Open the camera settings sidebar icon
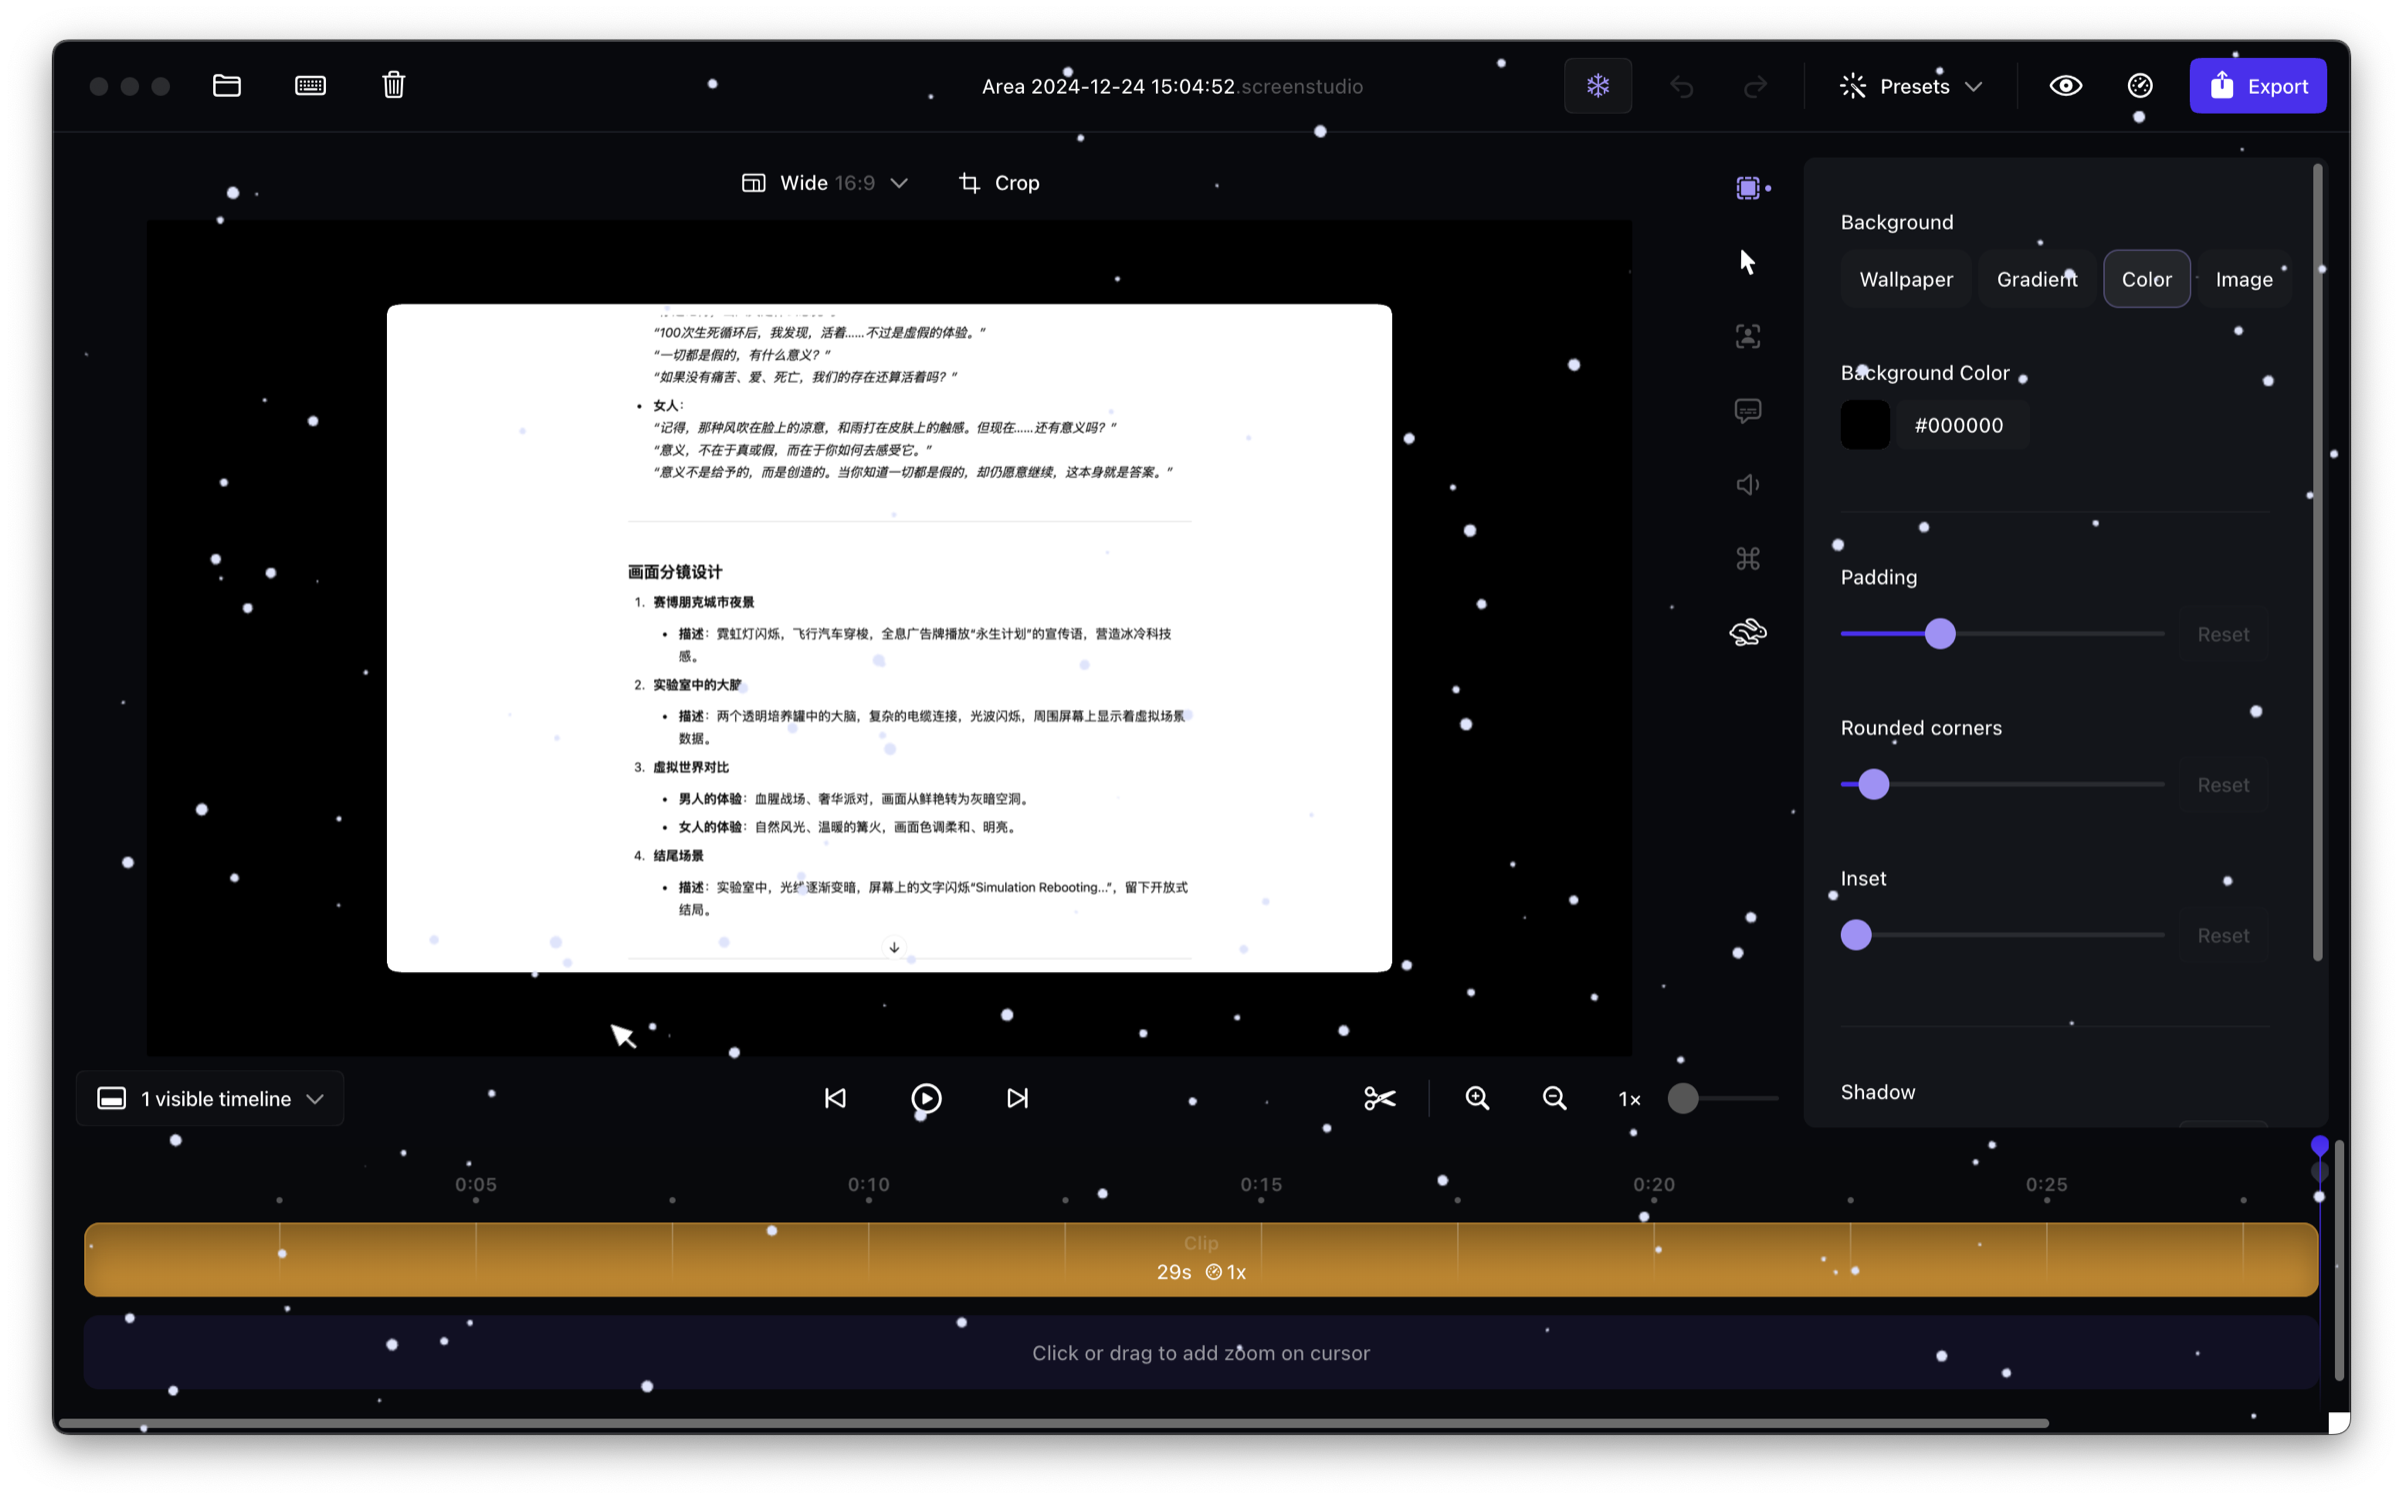This screenshot has width=2403, height=1499. click(x=1747, y=336)
